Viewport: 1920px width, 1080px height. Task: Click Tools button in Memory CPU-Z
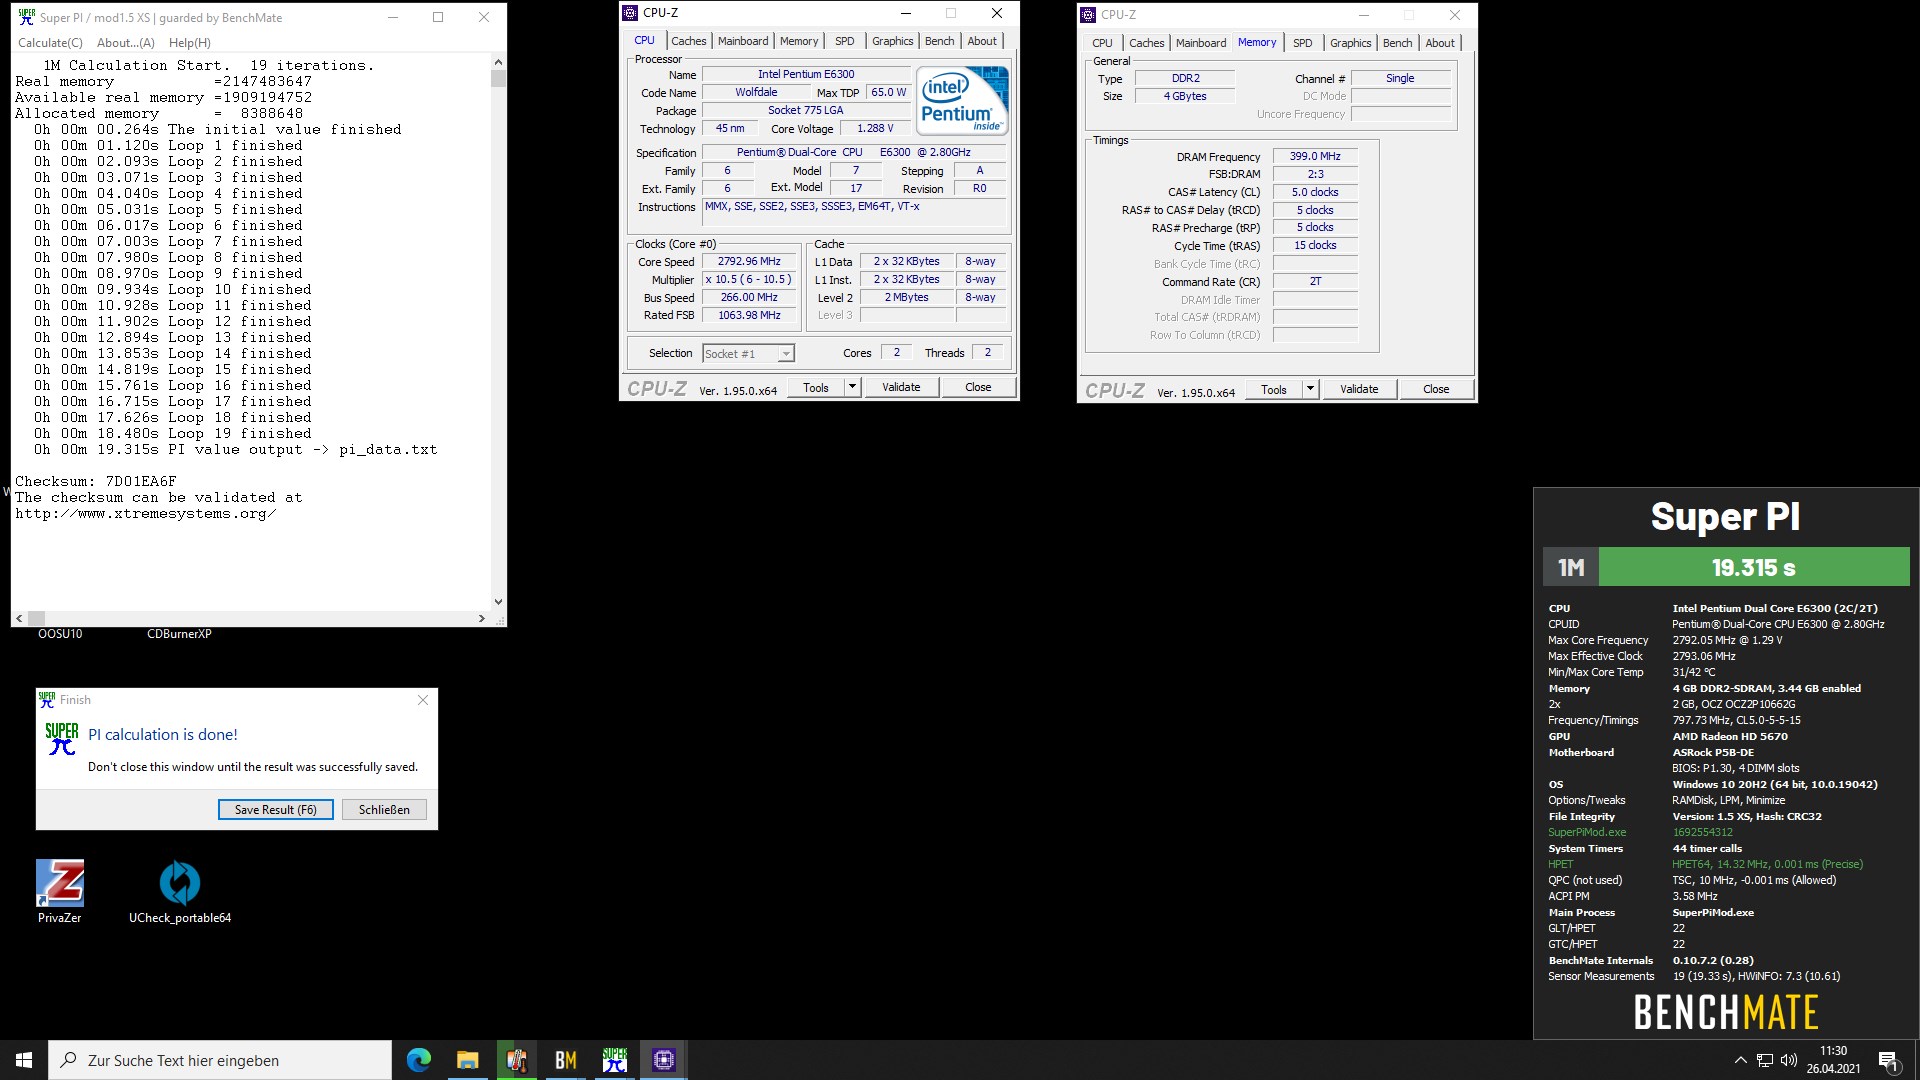pos(1274,389)
